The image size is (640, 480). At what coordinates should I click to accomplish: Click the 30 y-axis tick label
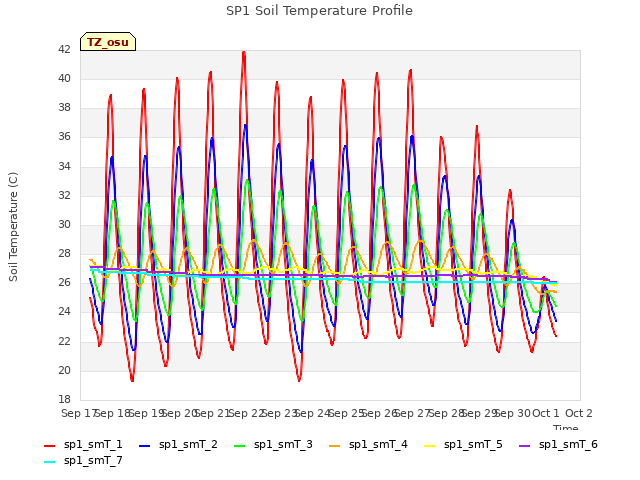(64, 224)
